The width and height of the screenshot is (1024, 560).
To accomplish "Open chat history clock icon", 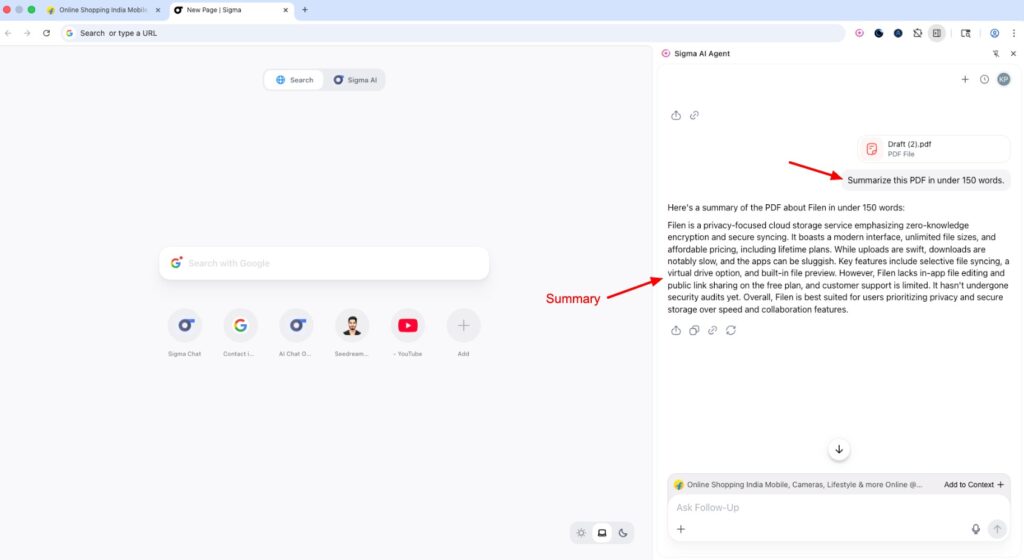I will point(984,79).
